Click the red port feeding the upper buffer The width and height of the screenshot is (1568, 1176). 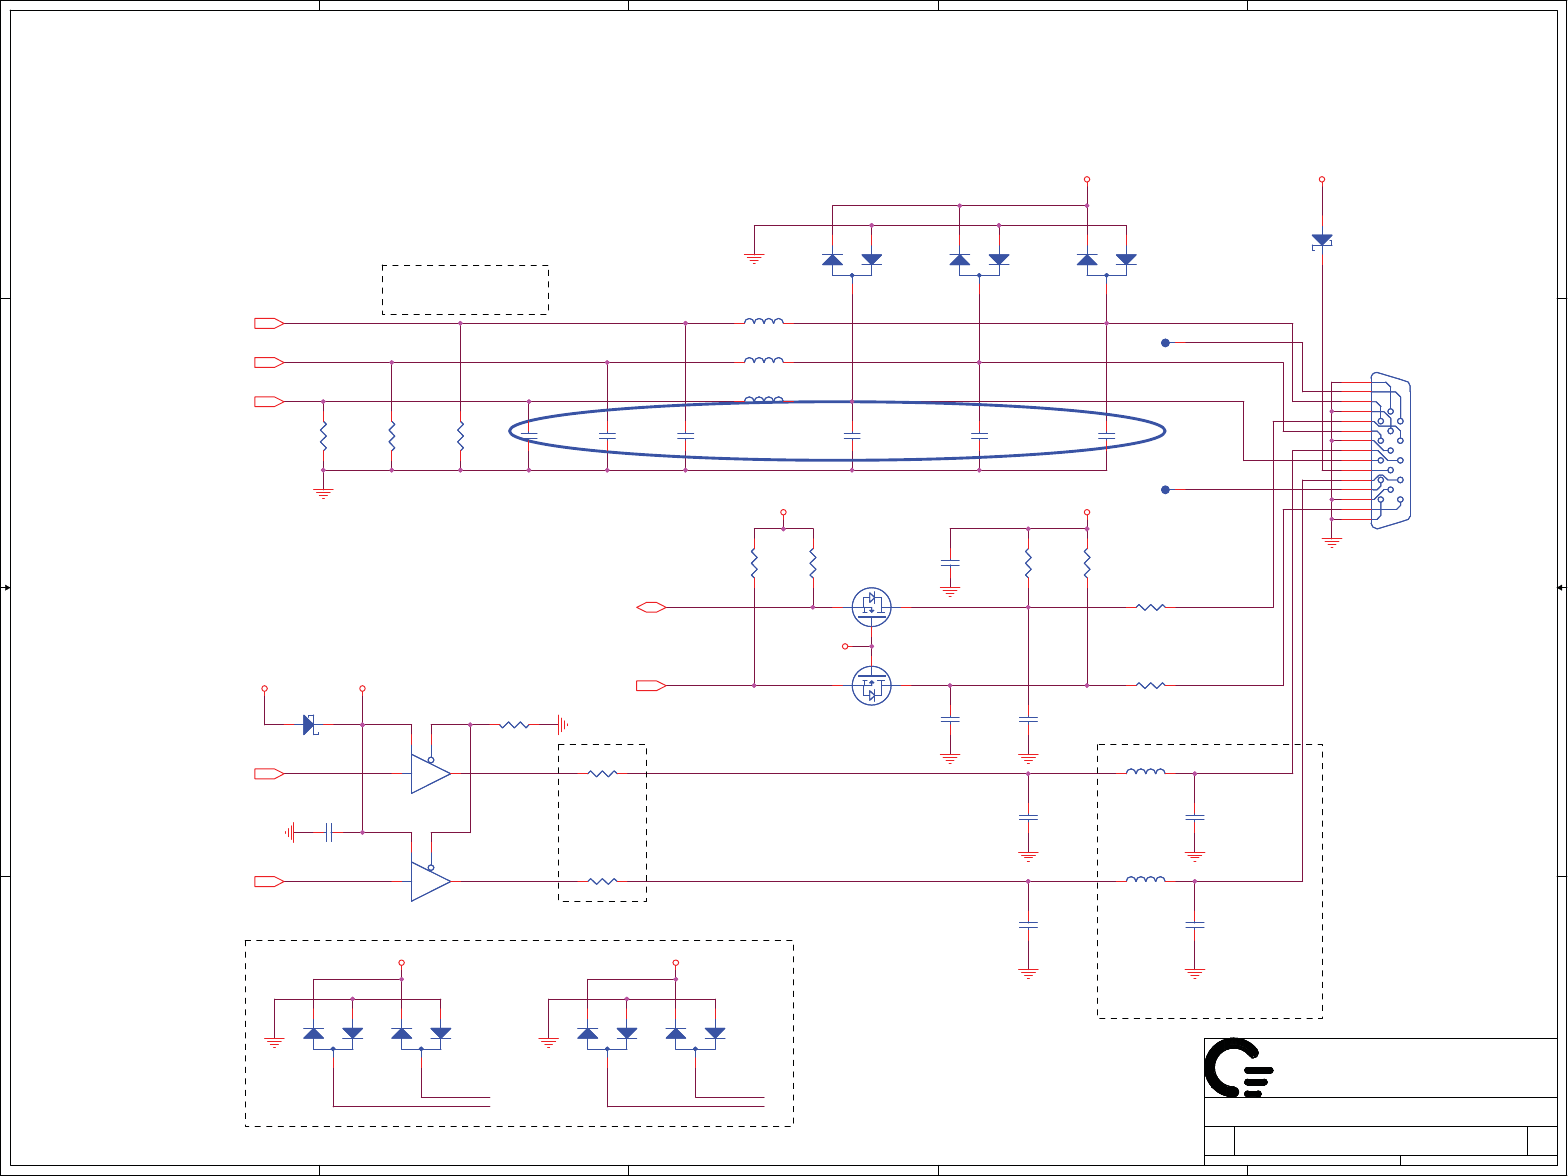[x=269, y=773]
